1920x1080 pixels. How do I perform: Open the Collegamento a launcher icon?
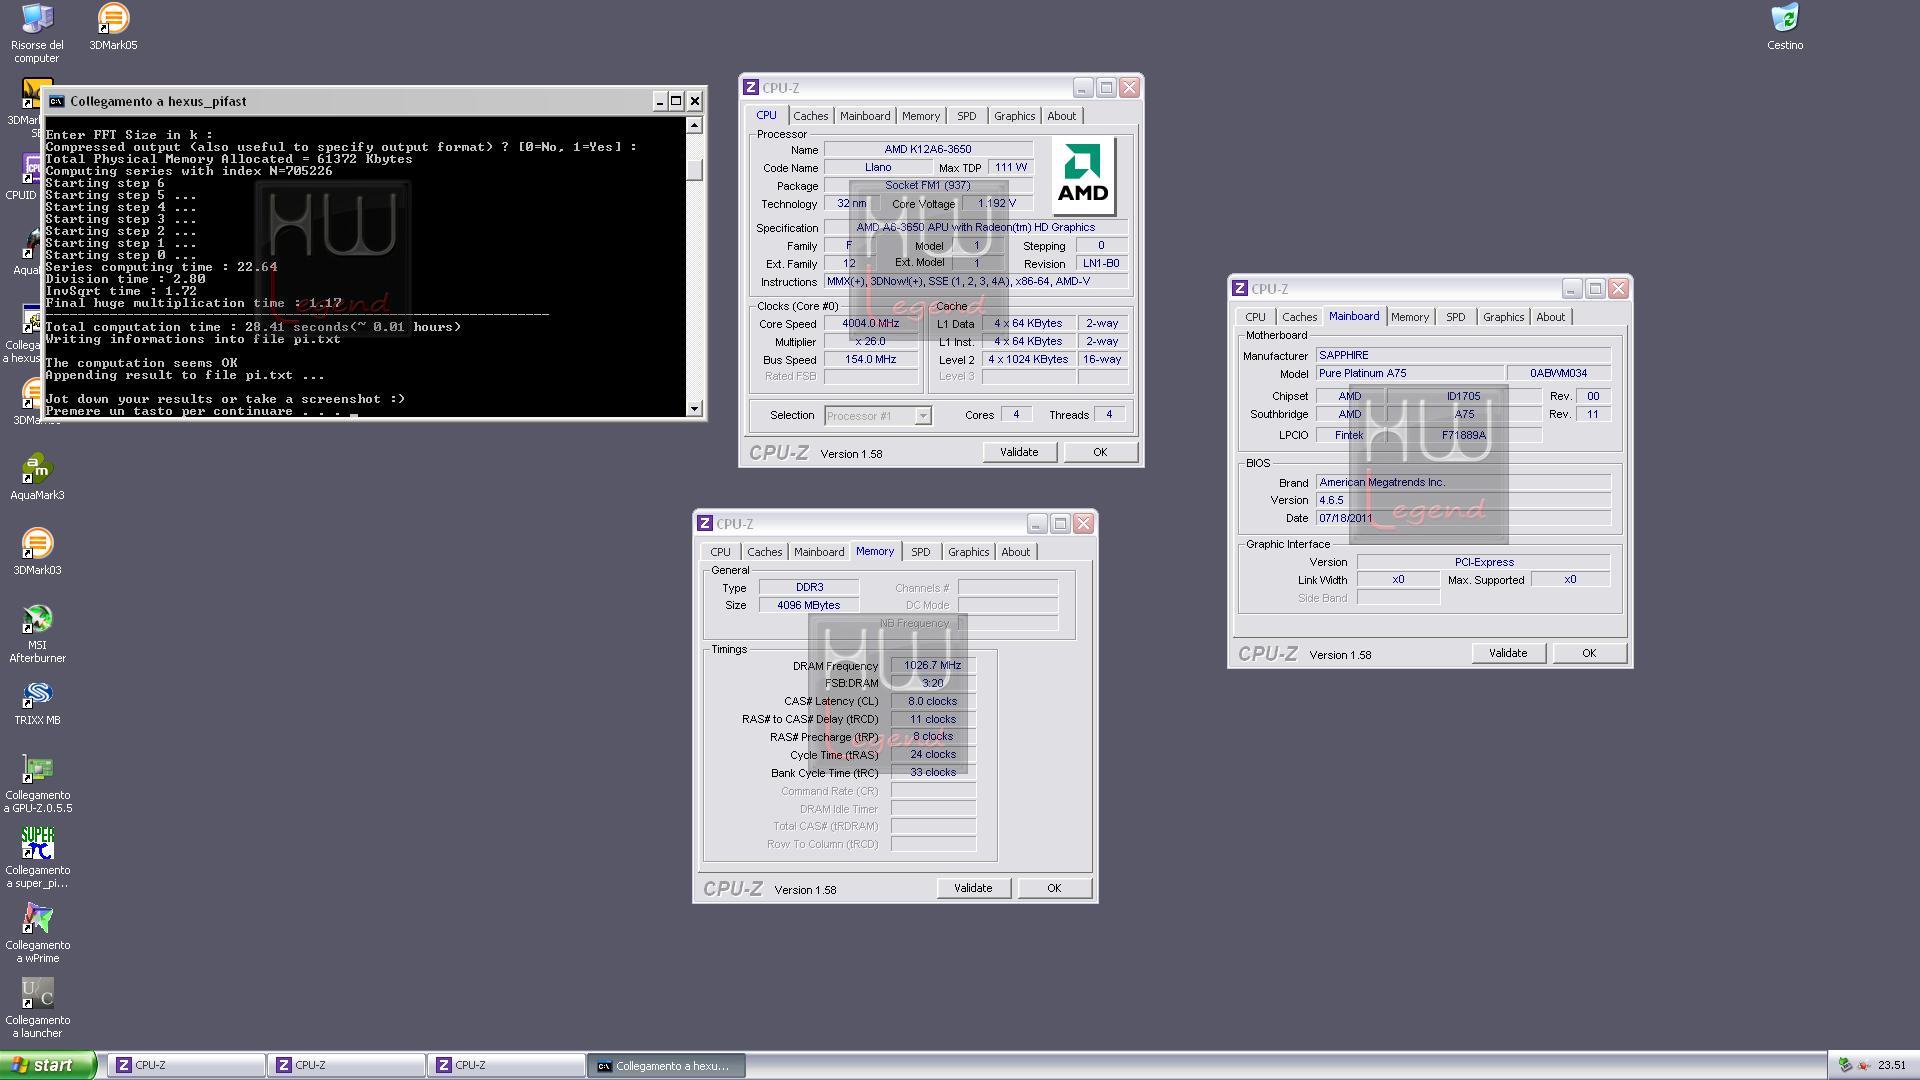pyautogui.click(x=37, y=1008)
